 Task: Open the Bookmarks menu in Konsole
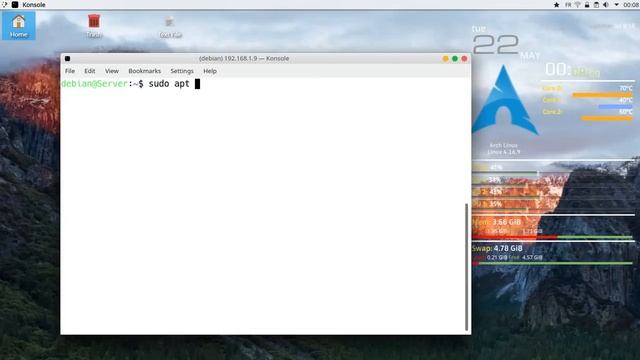pos(144,71)
